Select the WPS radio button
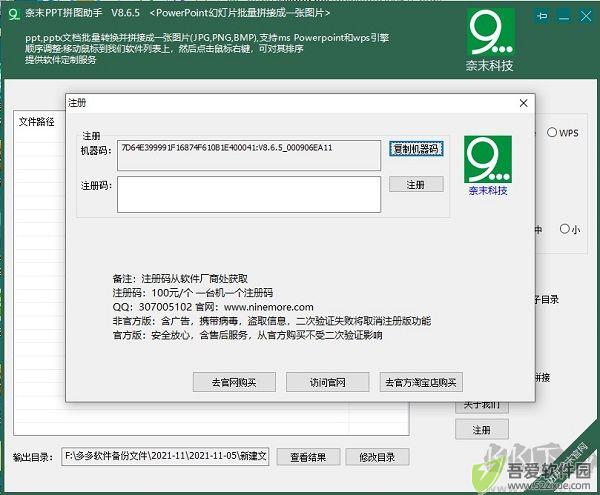600x495 pixels. 562,132
